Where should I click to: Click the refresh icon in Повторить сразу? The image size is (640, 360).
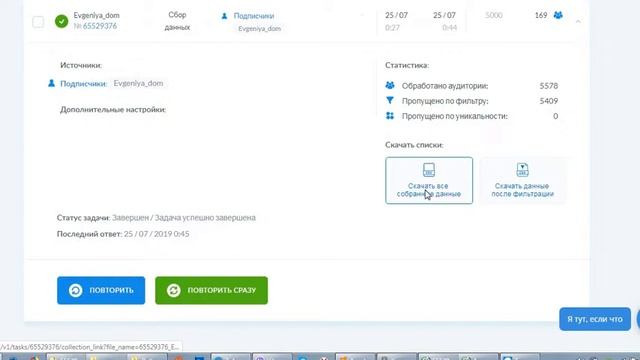pyautogui.click(x=173, y=290)
